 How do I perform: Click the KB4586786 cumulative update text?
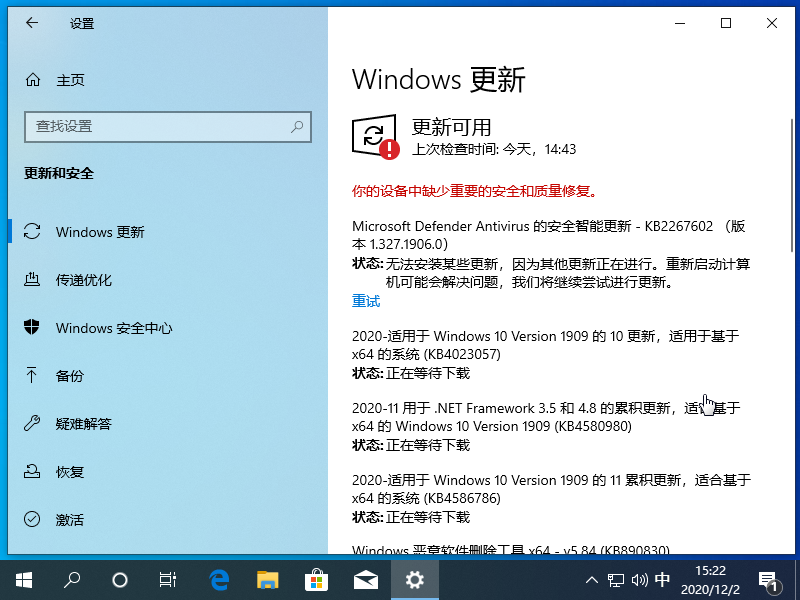[552, 489]
